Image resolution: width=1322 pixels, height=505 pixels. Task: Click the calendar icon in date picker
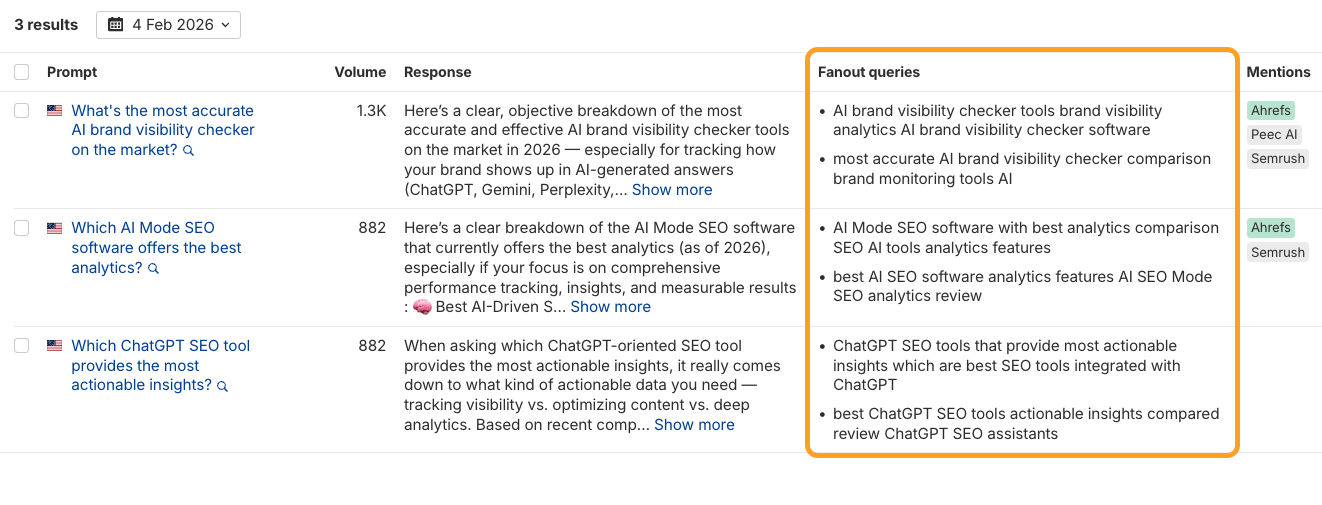point(115,25)
